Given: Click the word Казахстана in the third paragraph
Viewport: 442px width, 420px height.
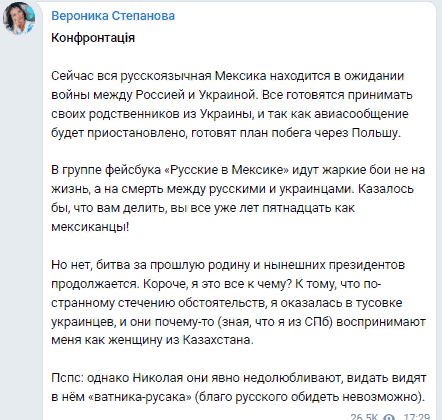Looking at the screenshot, I should click(218, 340).
